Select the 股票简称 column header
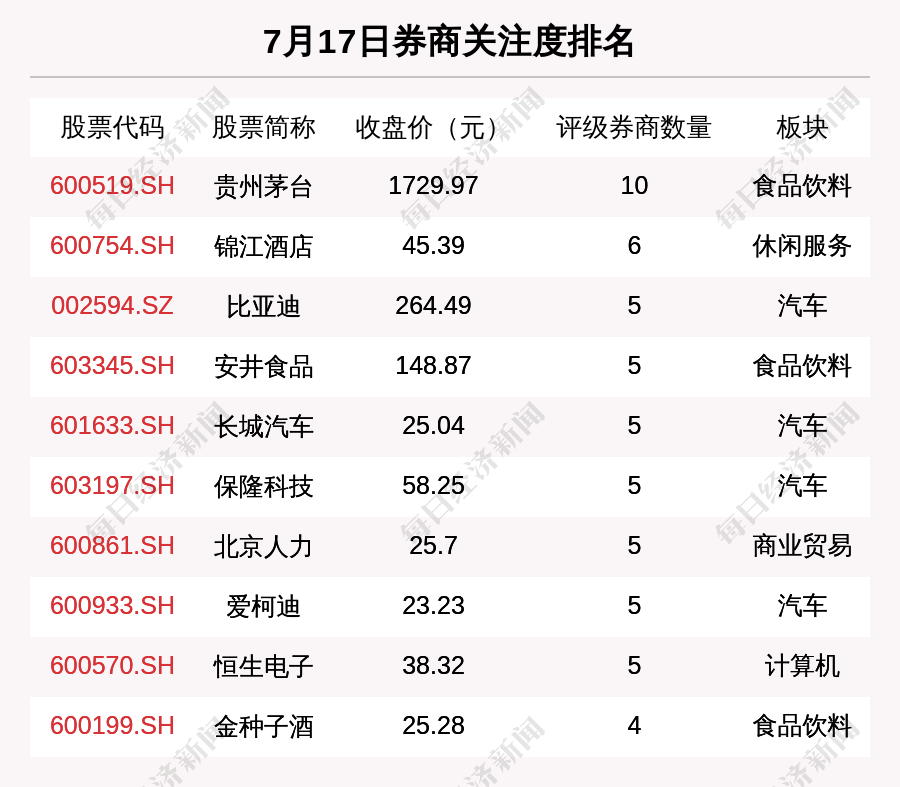 coord(263,127)
